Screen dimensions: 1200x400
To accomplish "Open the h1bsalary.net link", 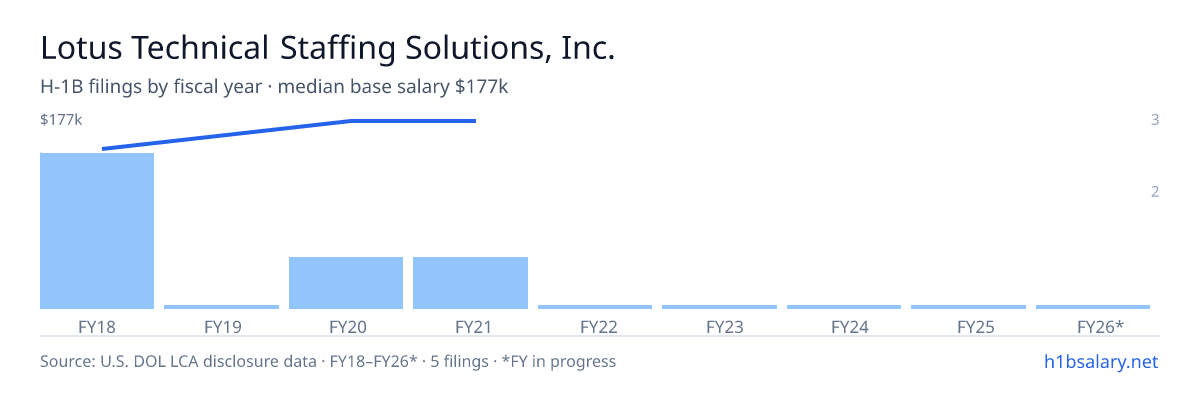I will click(1100, 361).
